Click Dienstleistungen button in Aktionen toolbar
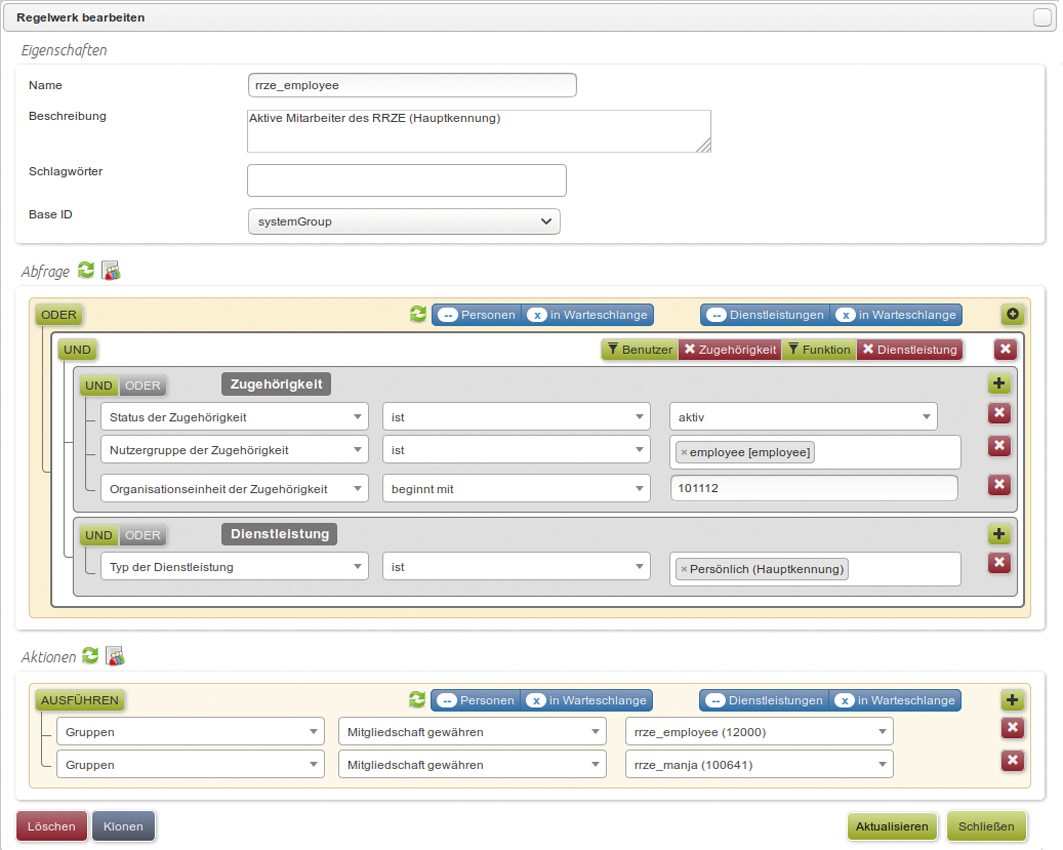This screenshot has width=1063, height=850. 764,700
